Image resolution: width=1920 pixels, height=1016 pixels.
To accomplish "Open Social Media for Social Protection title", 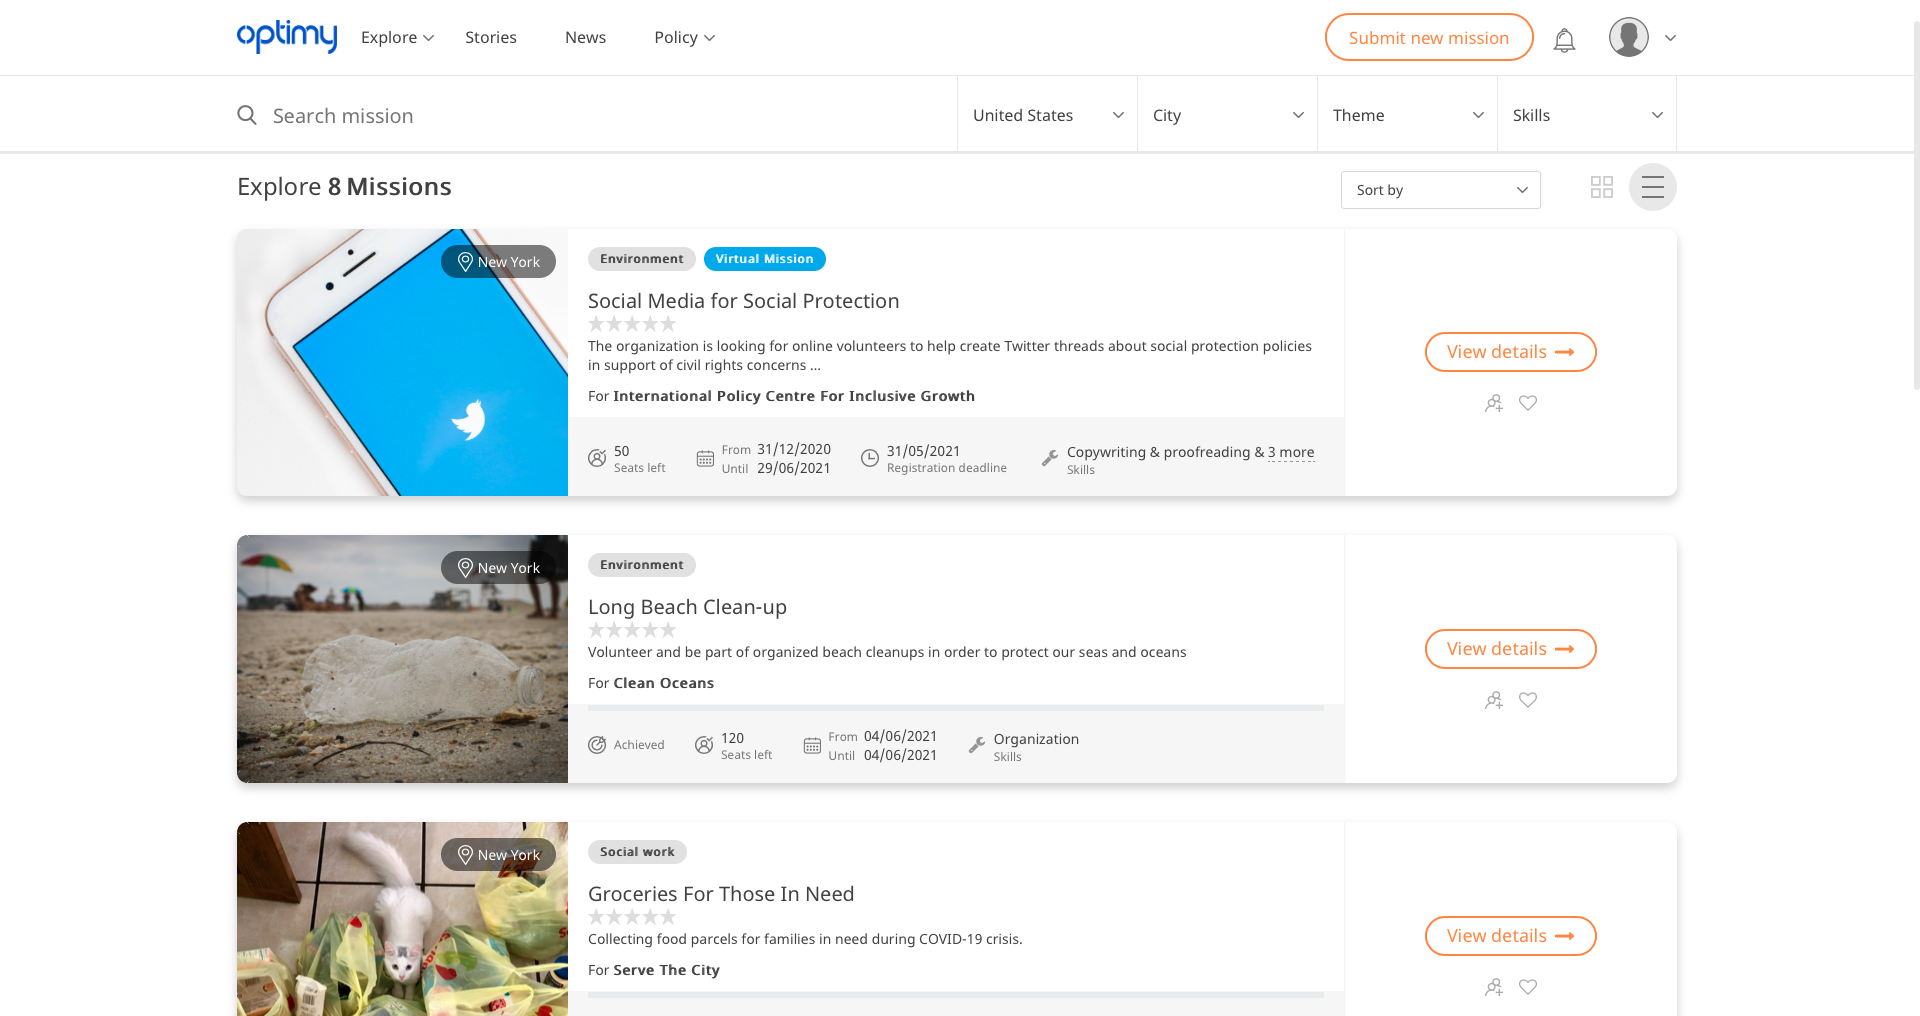I will (743, 301).
